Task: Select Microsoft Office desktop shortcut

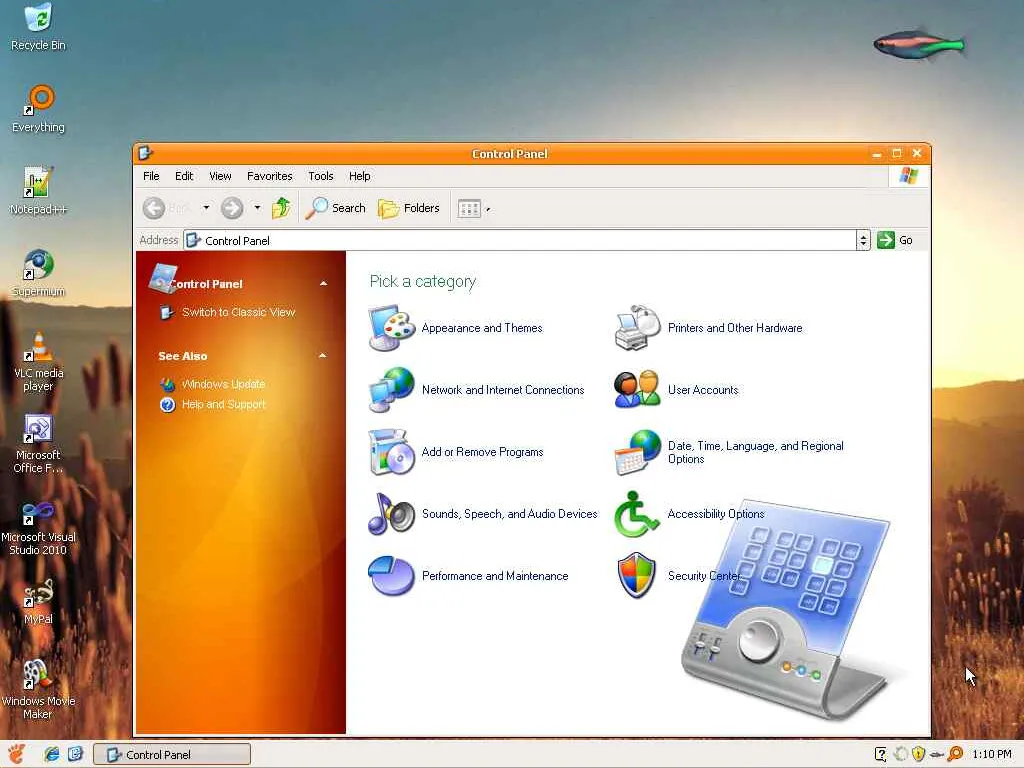Action: 38,443
